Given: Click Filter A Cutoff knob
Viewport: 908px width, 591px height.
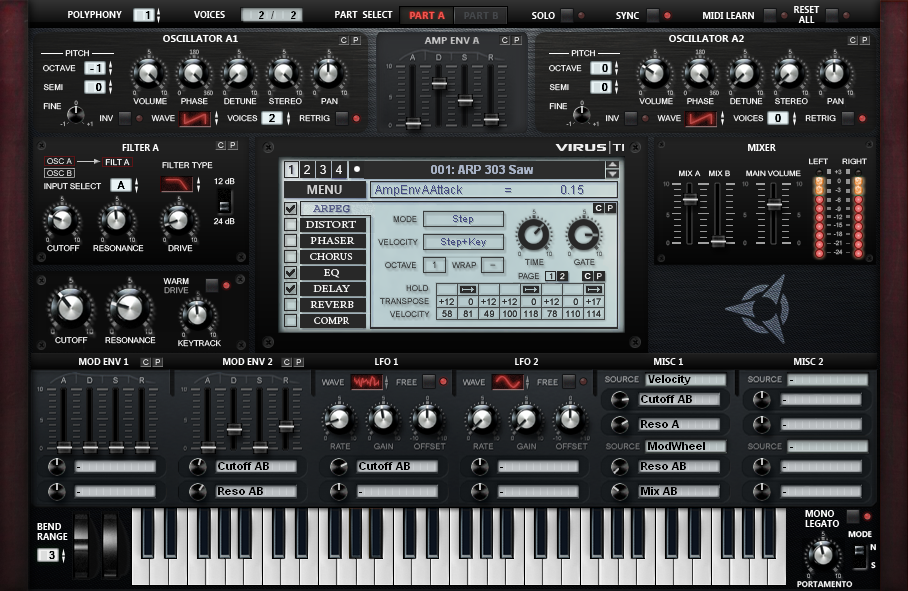Looking at the screenshot, I should click(x=62, y=220).
